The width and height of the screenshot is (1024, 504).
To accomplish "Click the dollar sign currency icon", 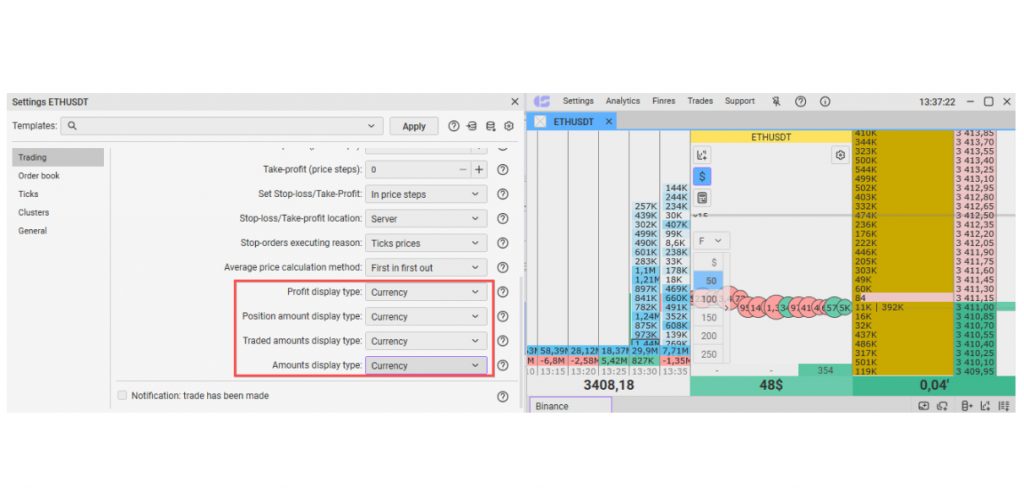I will 702,176.
